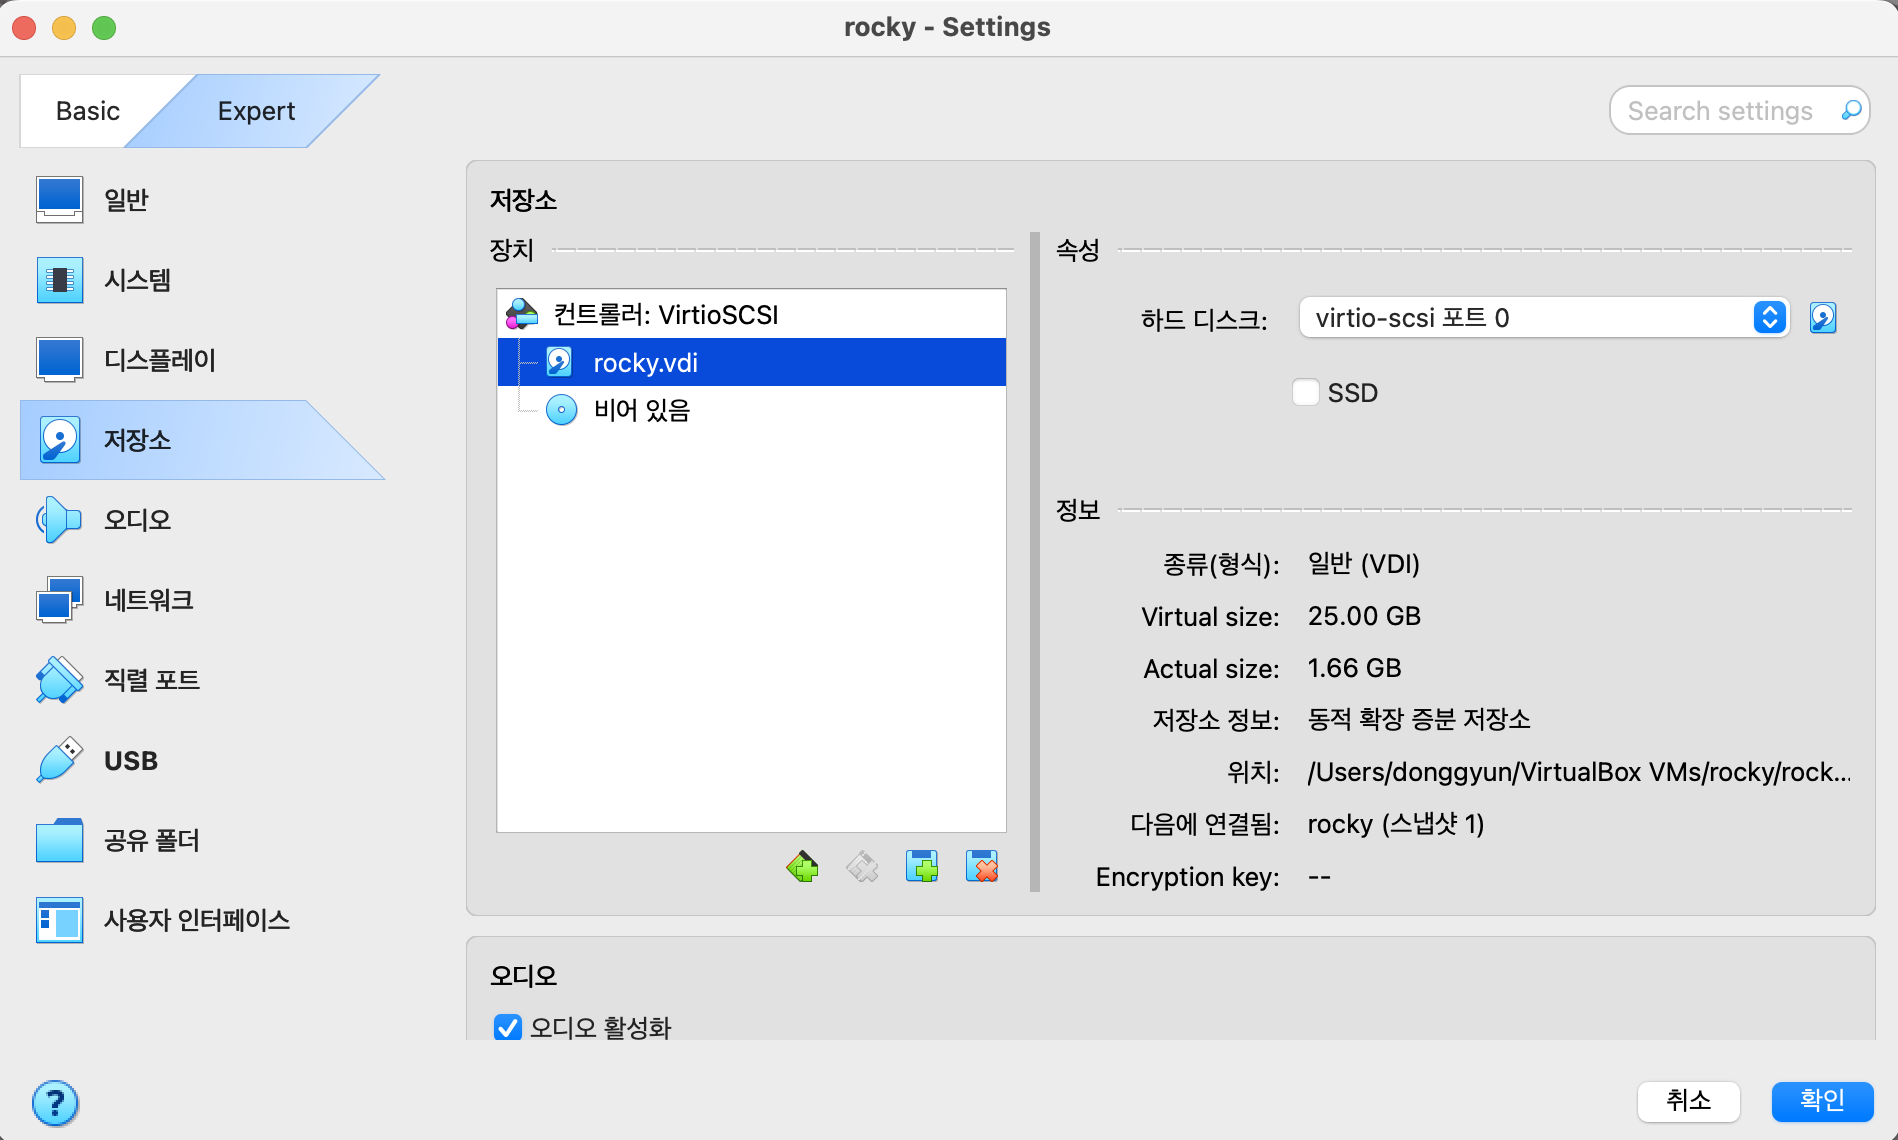Click the help question mark icon
Image resolution: width=1898 pixels, height=1140 pixels.
(55, 1103)
